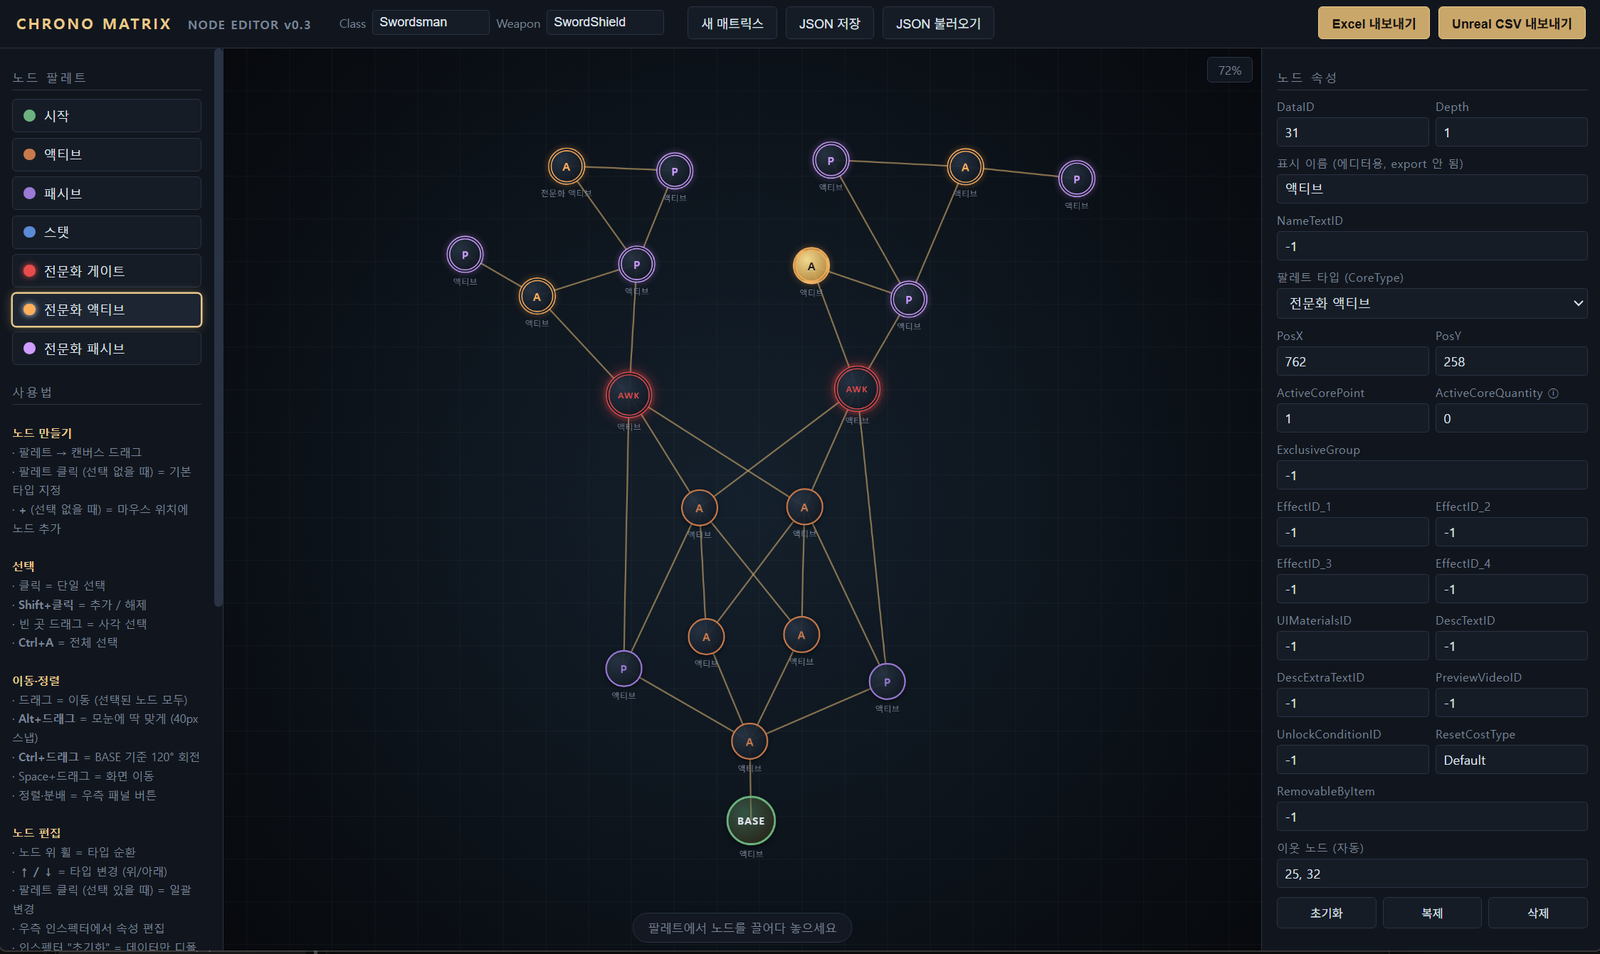Click the Class field containing Swordsman
The image size is (1600, 954).
pos(431,22)
